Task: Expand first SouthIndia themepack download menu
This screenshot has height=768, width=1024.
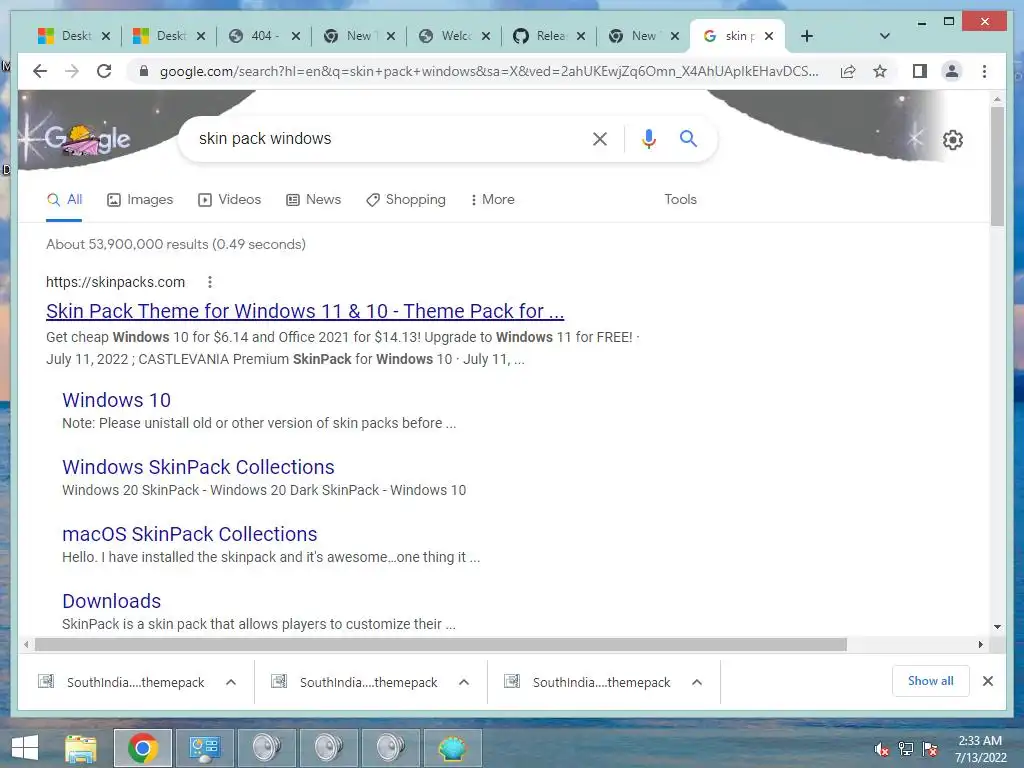Action: coord(231,682)
